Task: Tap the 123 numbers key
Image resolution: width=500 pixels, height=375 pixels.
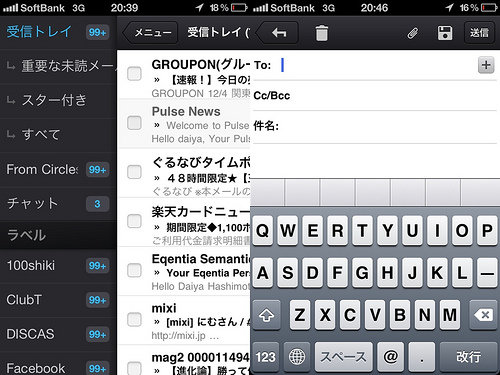Action: click(265, 357)
